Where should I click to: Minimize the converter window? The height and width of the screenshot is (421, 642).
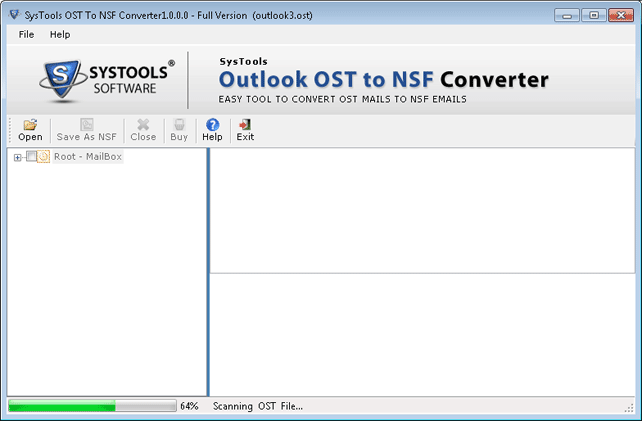pyautogui.click(x=567, y=16)
